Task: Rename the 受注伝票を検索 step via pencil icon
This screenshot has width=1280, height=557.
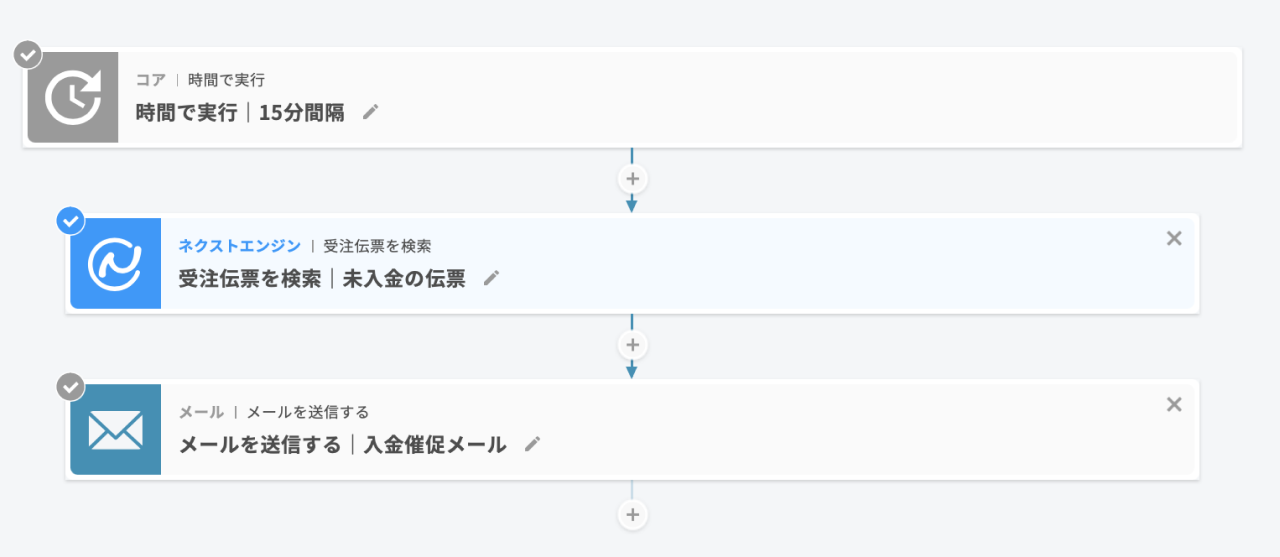Action: [491, 278]
